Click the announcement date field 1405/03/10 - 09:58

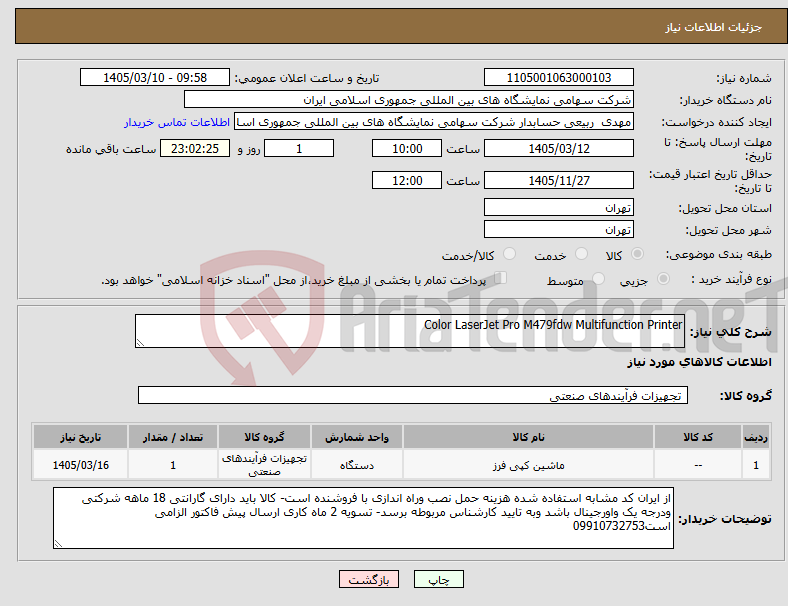(155, 77)
